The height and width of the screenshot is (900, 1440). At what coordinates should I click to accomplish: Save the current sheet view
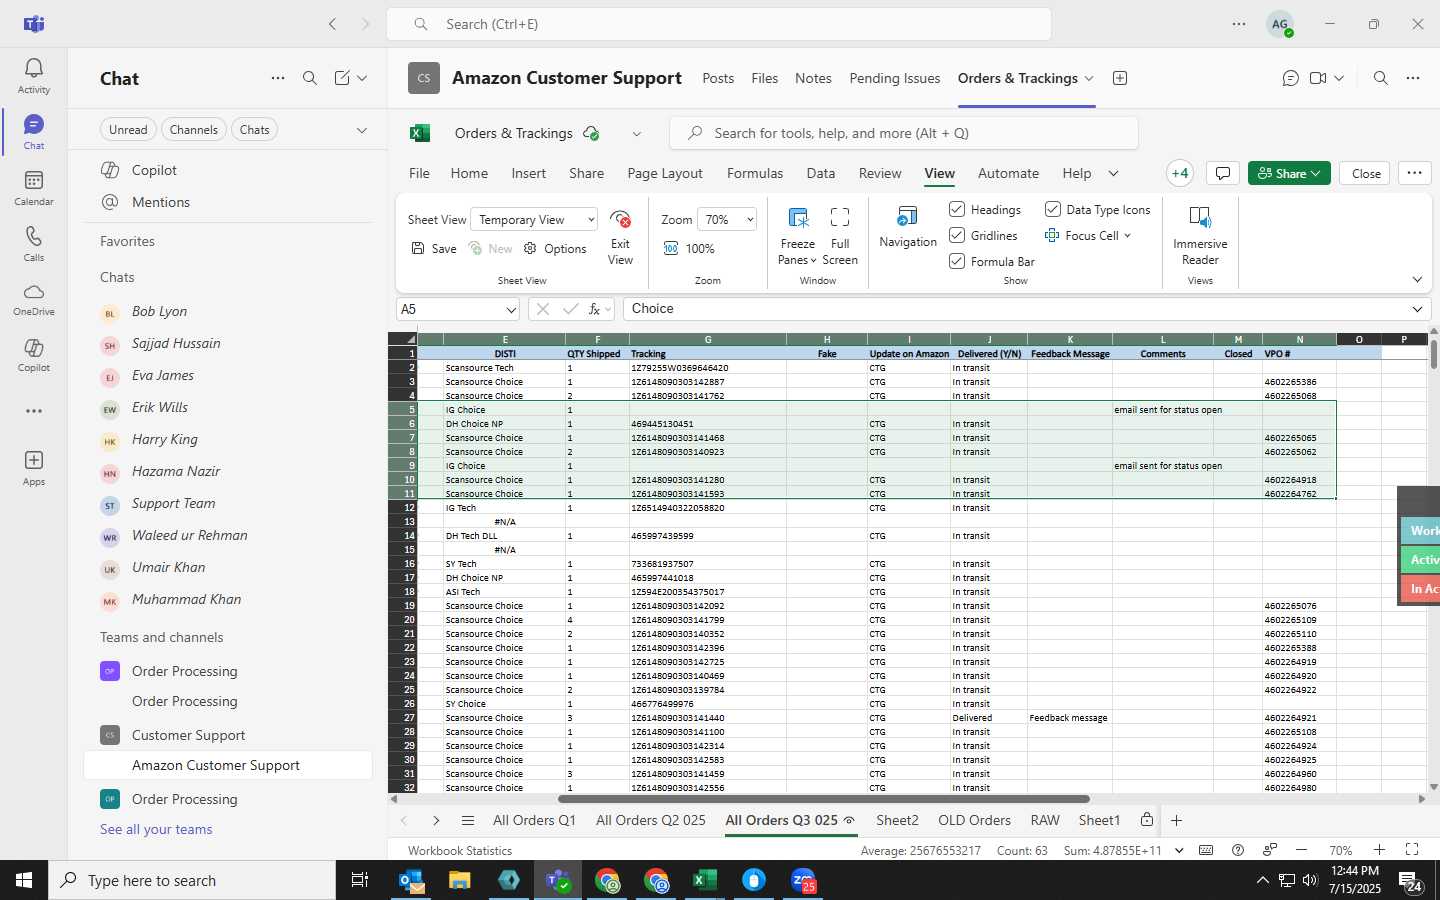(433, 248)
